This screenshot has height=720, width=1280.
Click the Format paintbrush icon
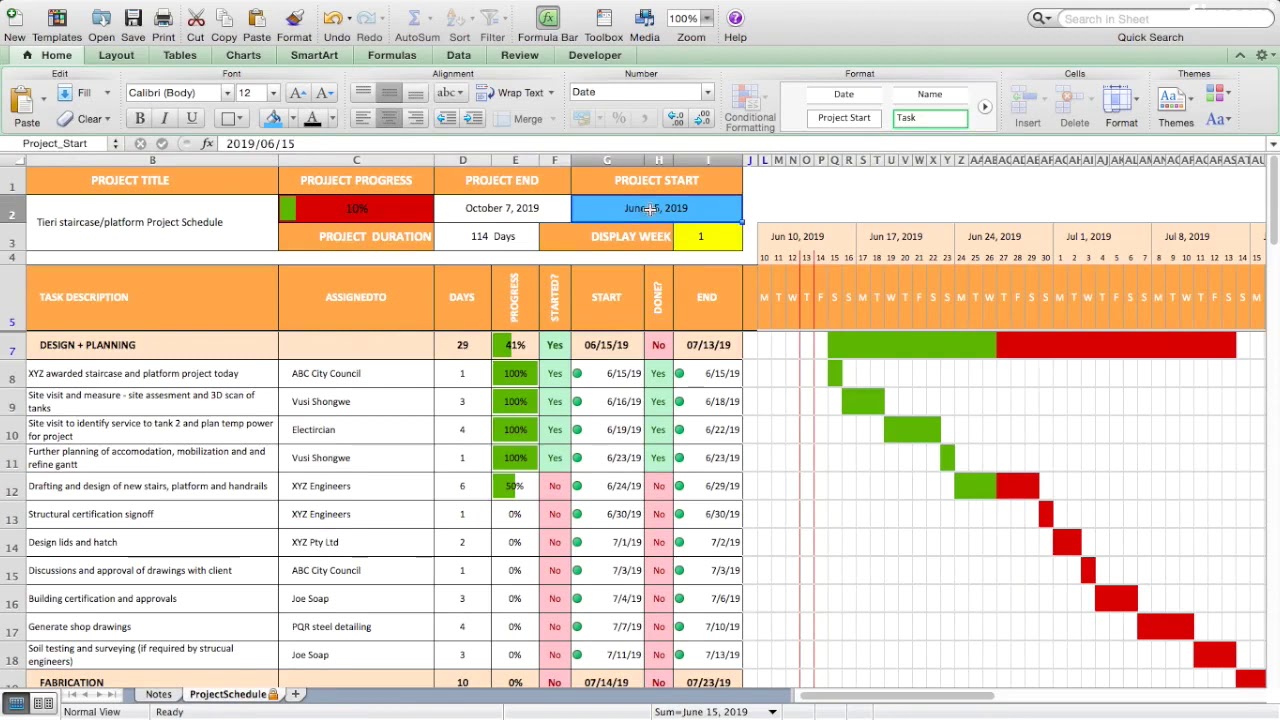click(x=294, y=18)
